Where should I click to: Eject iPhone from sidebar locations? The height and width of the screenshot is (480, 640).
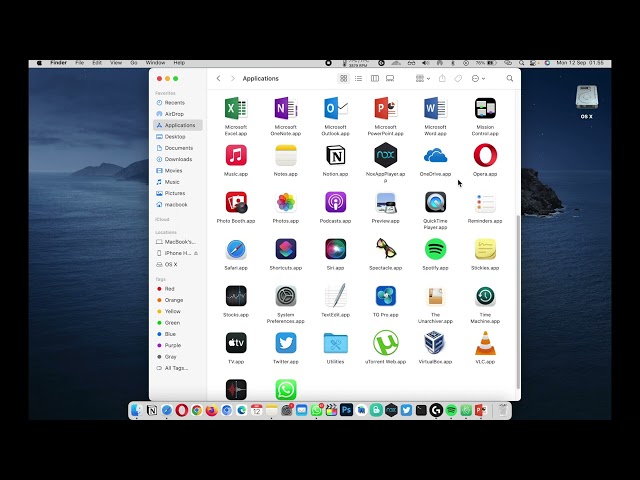click(x=196, y=253)
